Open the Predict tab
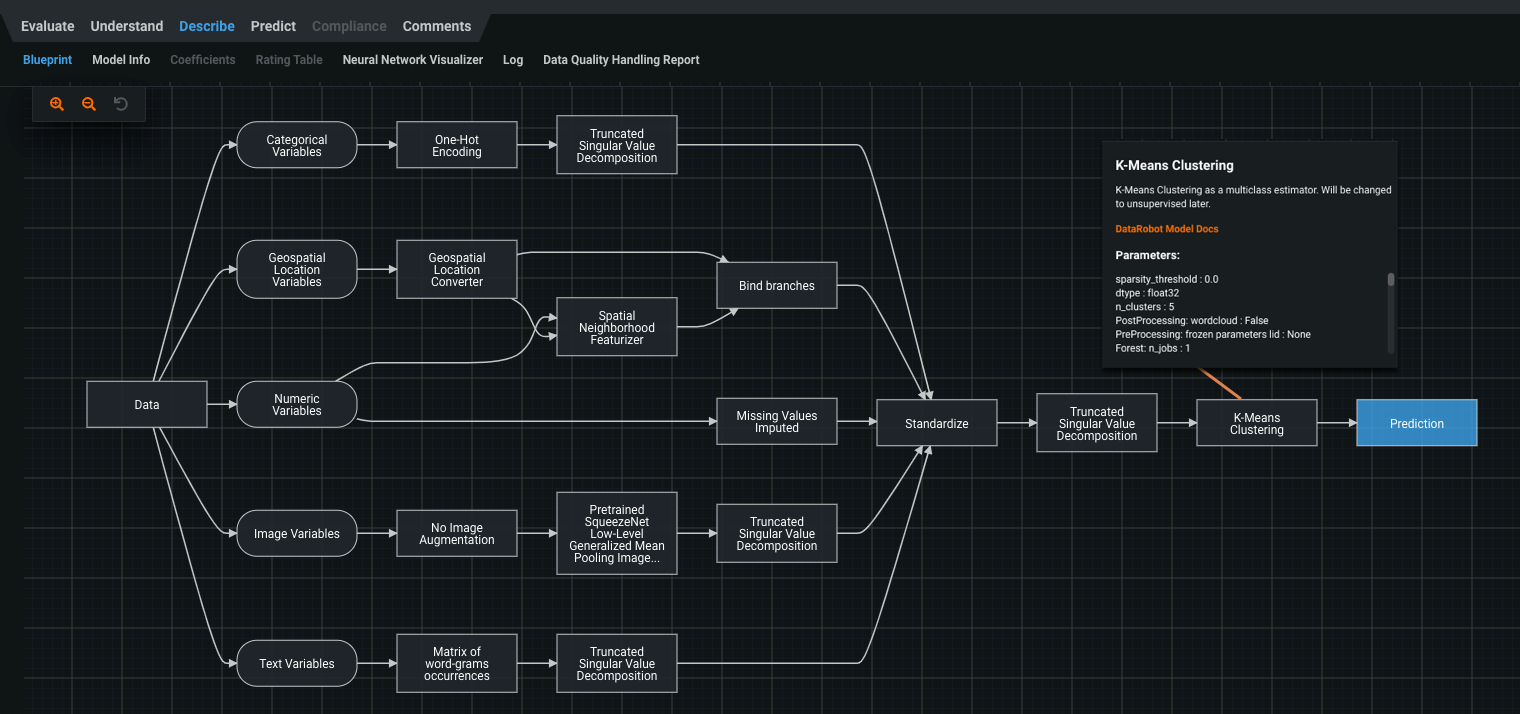The image size is (1520, 714). point(273,26)
